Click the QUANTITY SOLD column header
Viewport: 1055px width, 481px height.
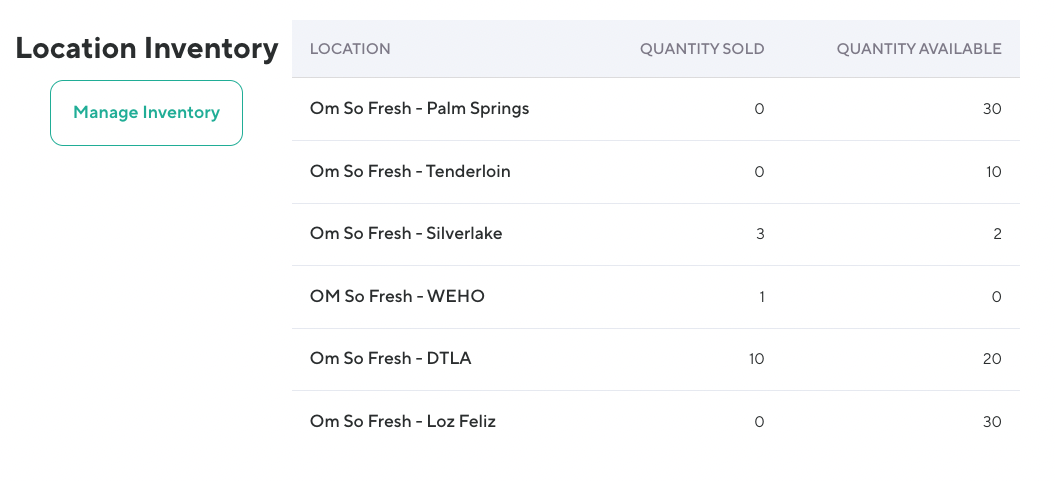702,49
